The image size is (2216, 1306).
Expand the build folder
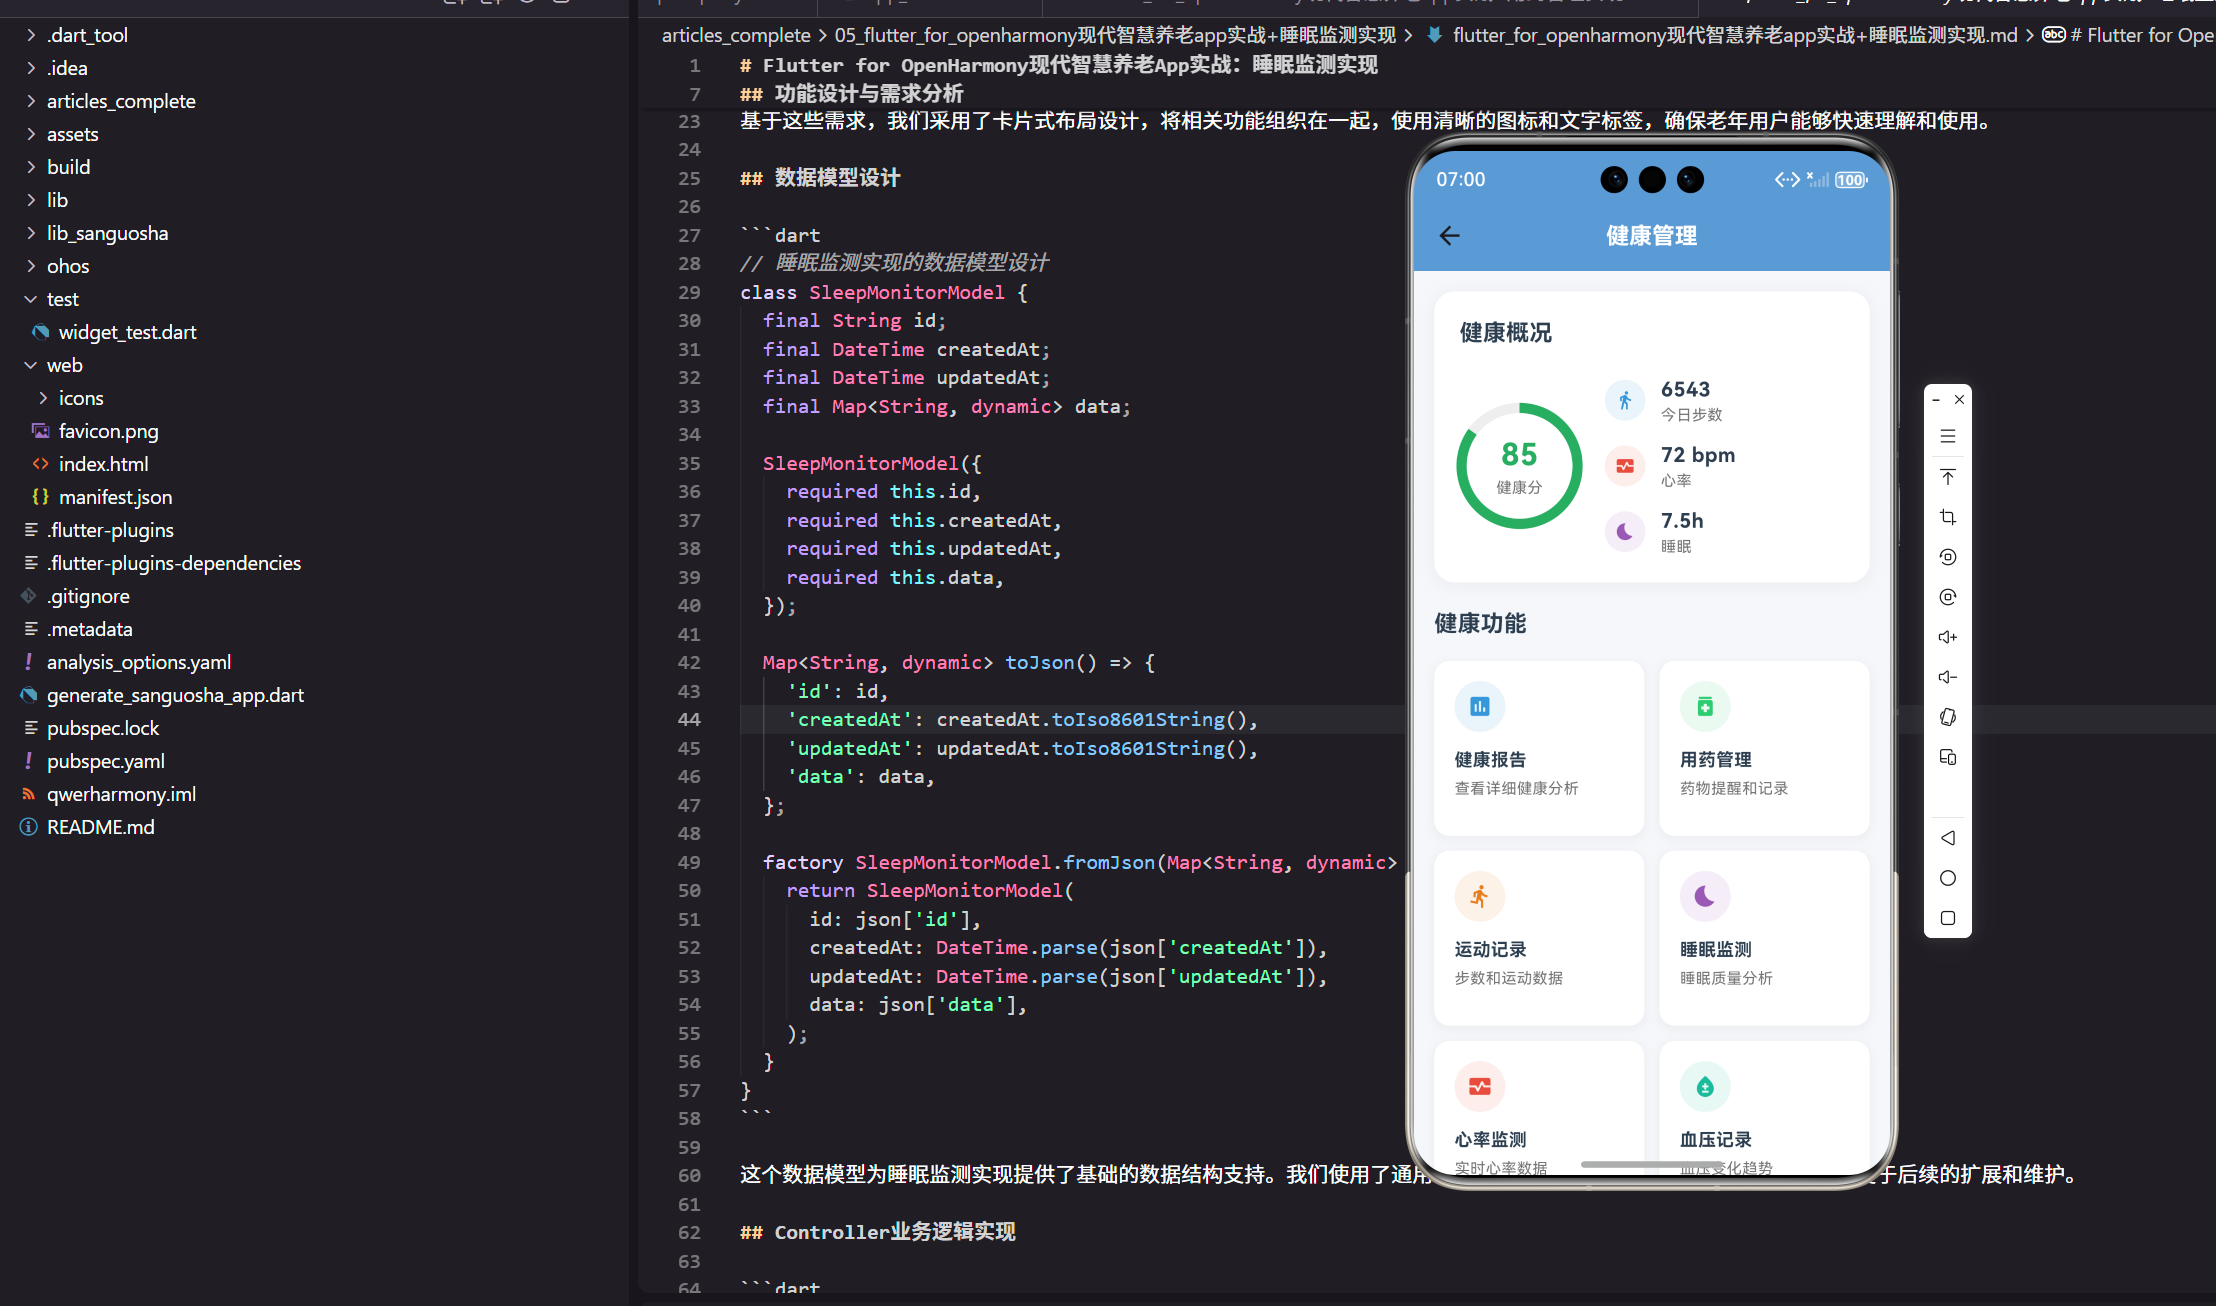[x=31, y=167]
